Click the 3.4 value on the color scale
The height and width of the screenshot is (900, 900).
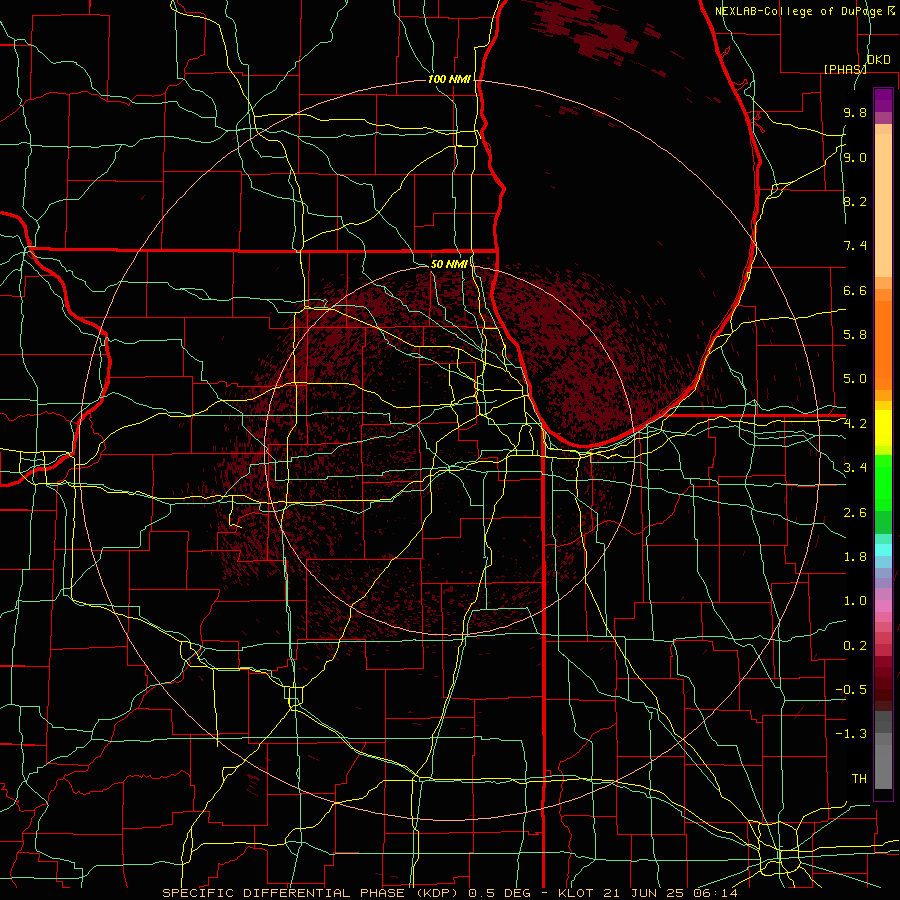tap(855, 468)
